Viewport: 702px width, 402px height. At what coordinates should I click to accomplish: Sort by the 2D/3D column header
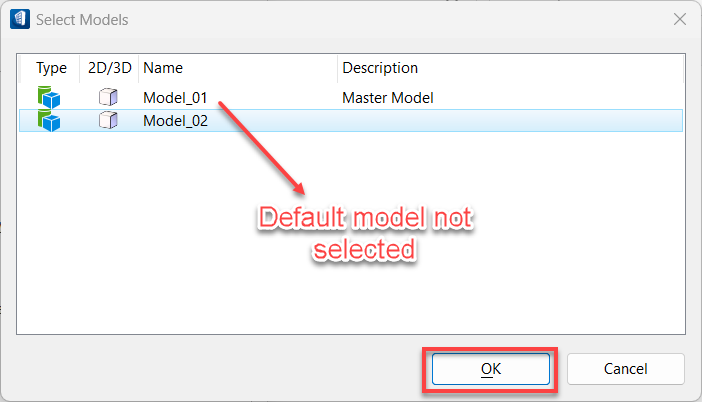[109, 68]
